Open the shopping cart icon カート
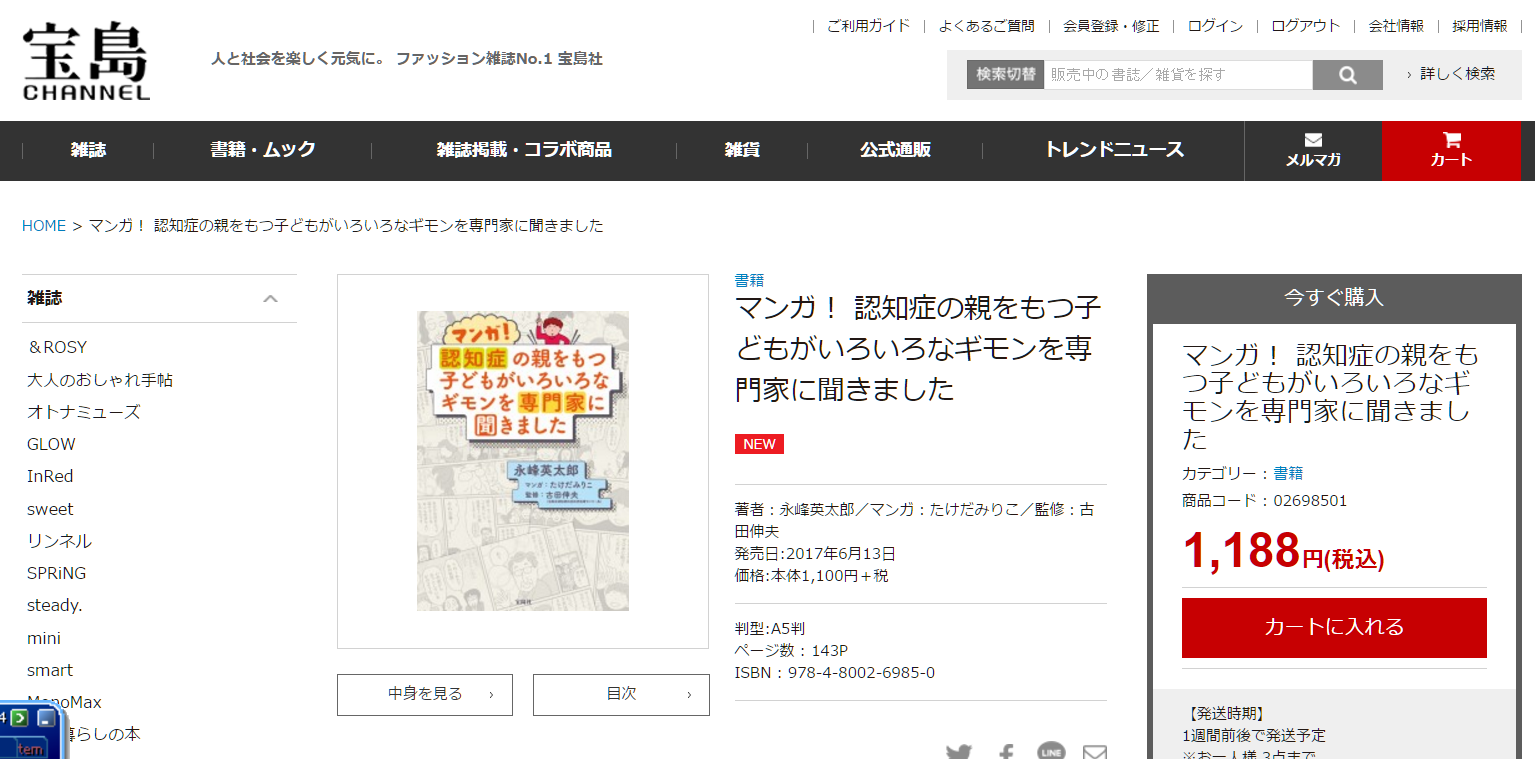Screen dimensions: 1535x759 click(1451, 150)
